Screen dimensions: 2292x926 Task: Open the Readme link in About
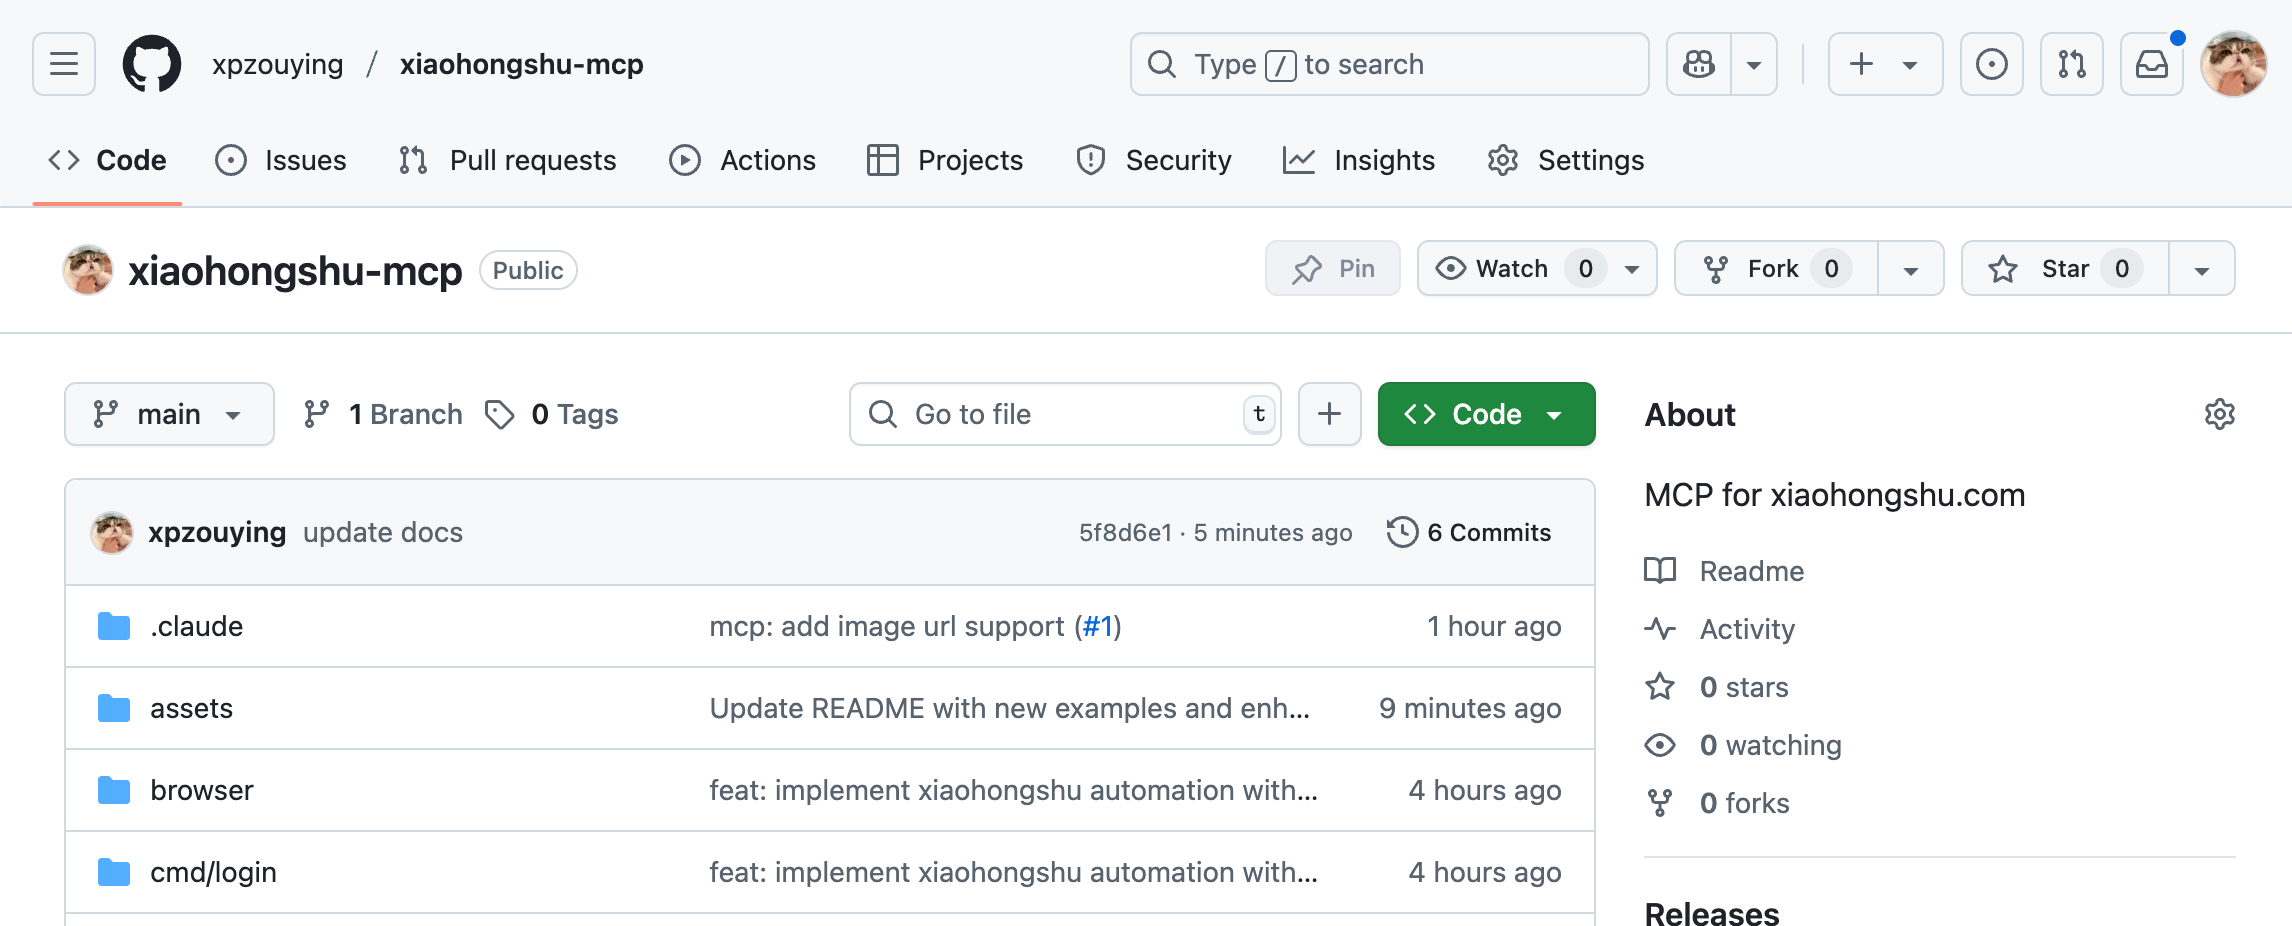tap(1752, 571)
